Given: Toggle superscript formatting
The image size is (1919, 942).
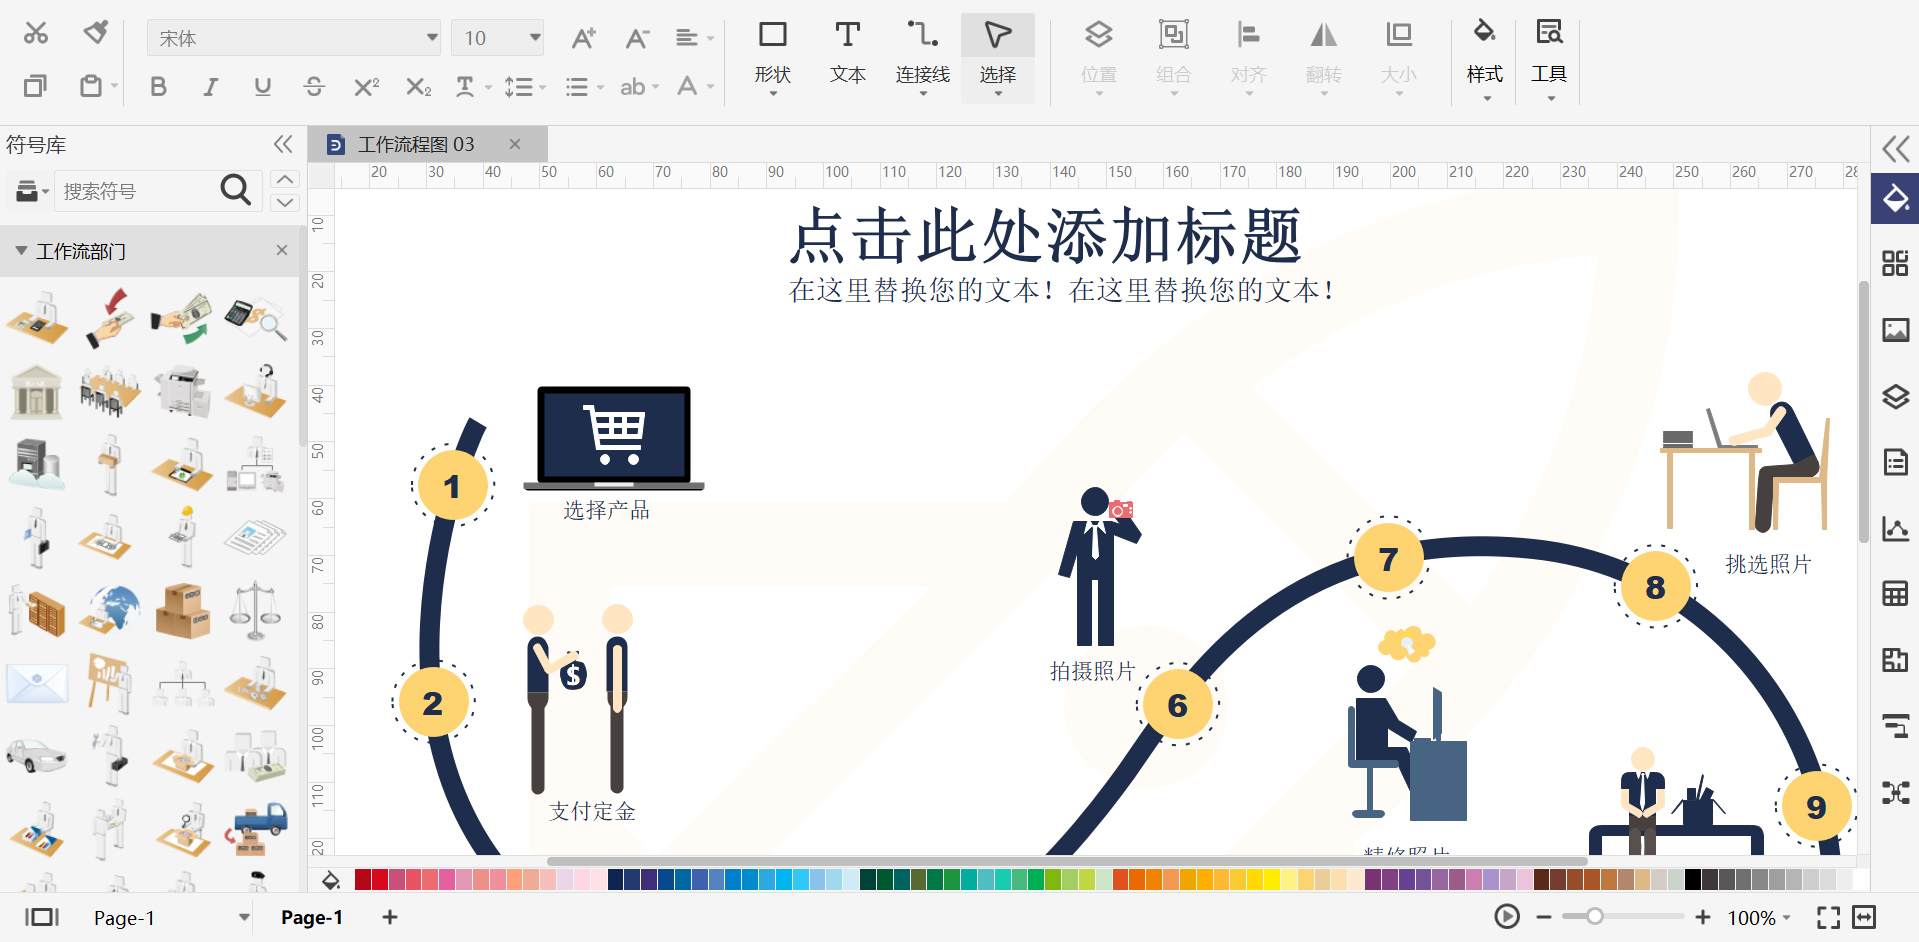Looking at the screenshot, I should point(366,87).
